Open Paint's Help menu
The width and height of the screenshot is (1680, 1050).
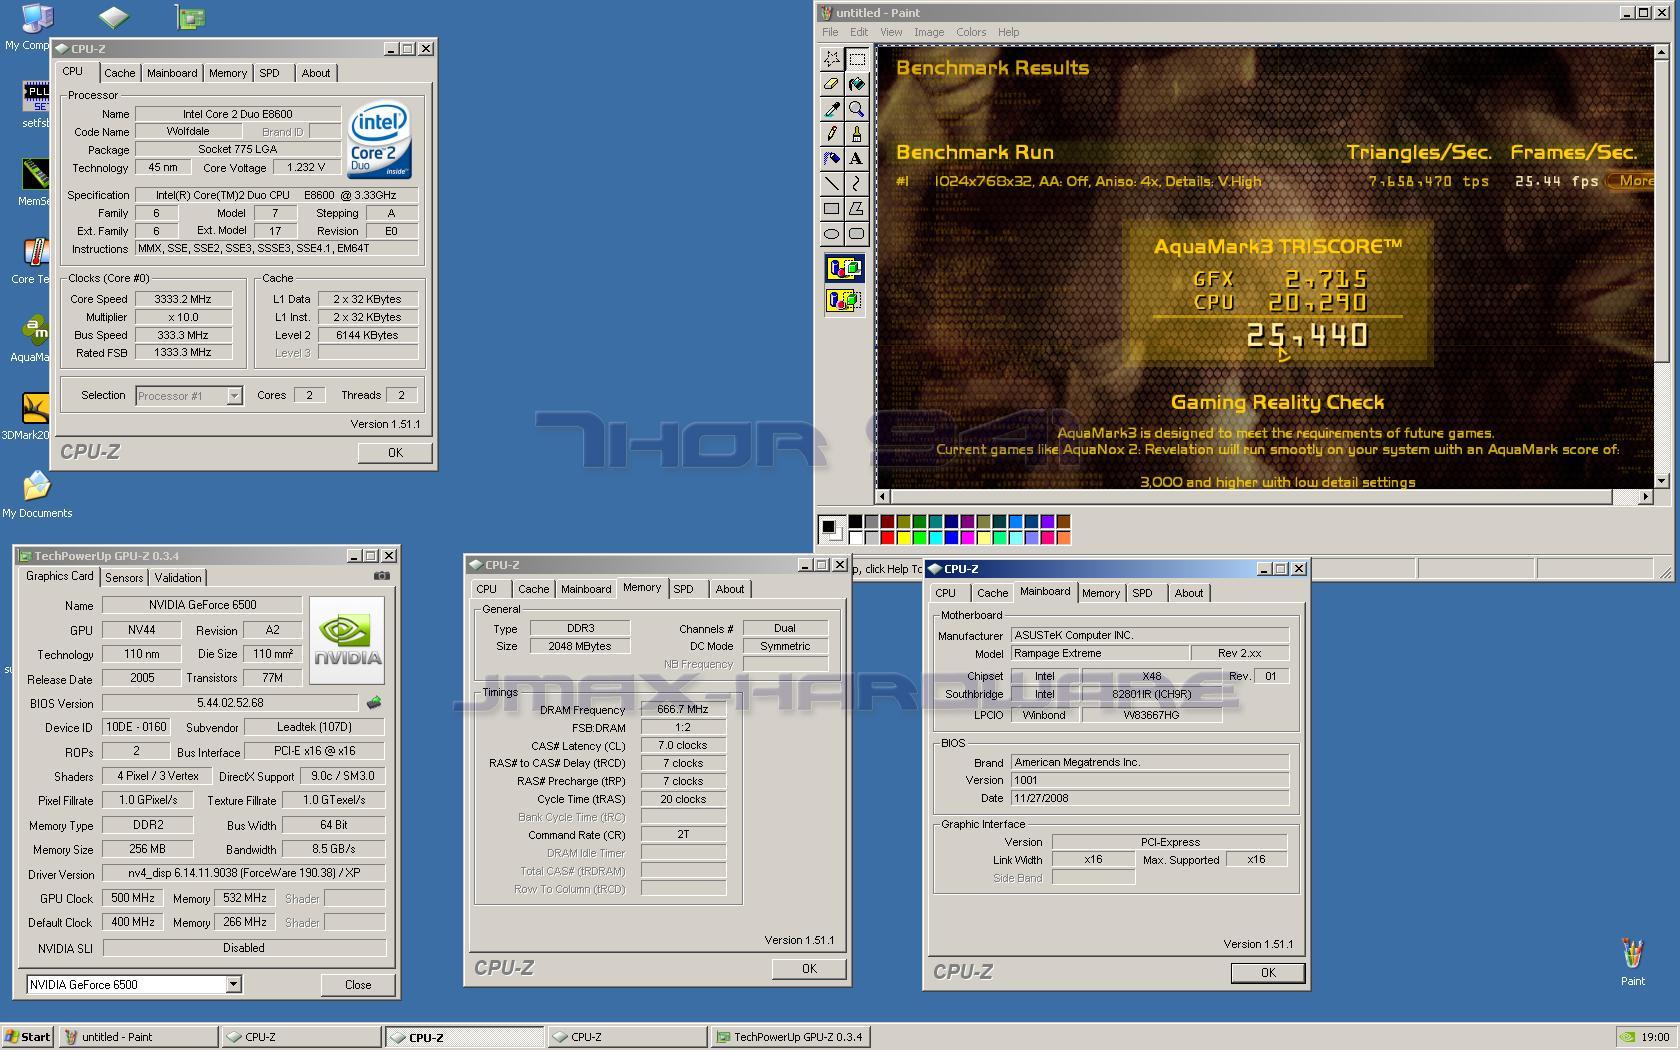coord(1008,32)
